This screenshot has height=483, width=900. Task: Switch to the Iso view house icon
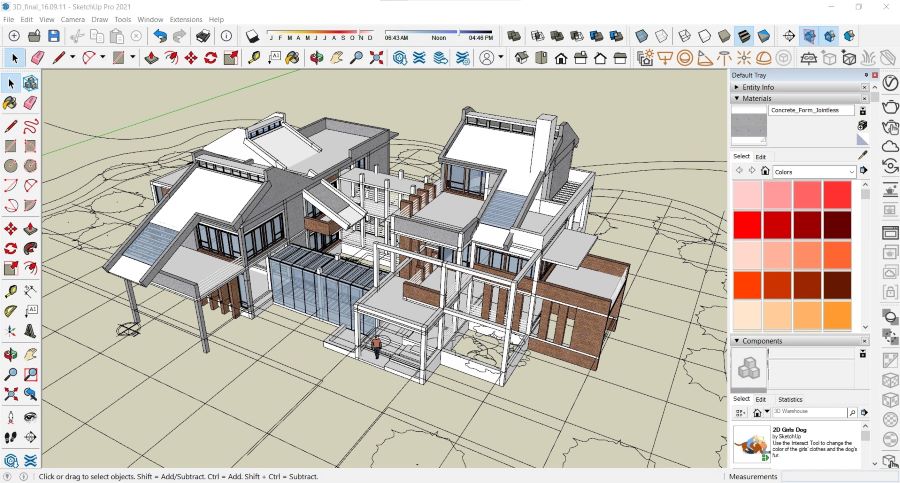click(521, 57)
